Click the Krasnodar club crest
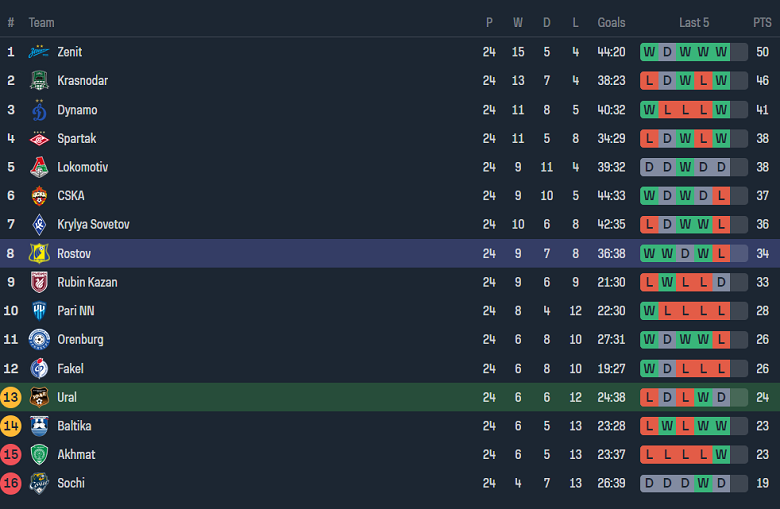 tap(39, 81)
